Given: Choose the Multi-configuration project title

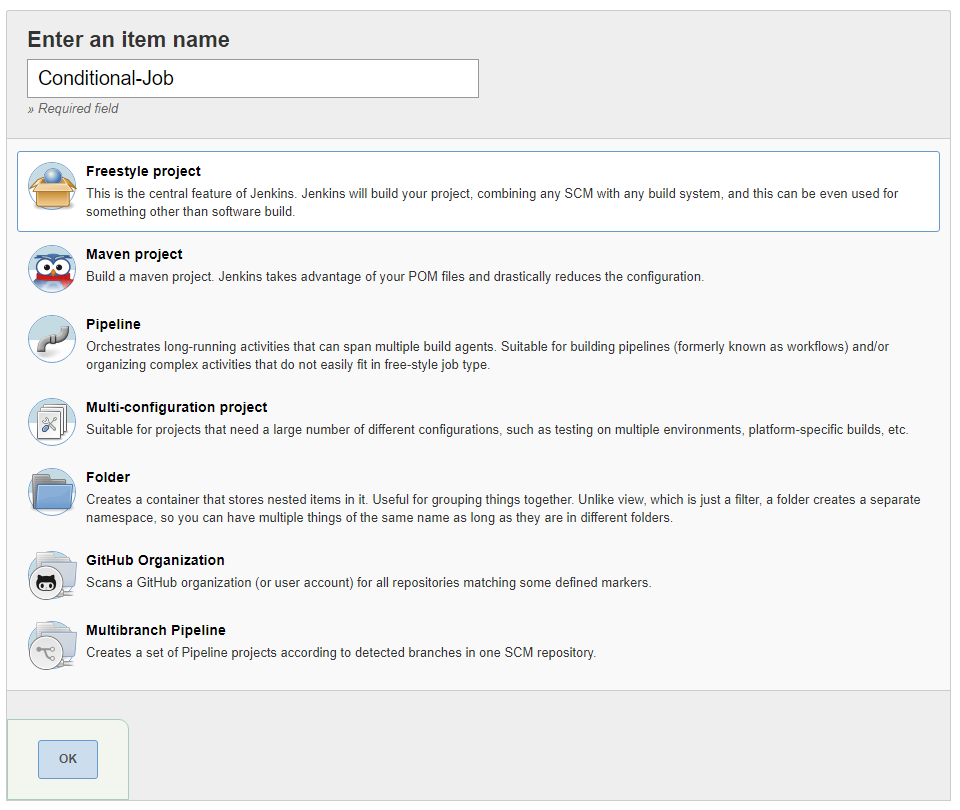Looking at the screenshot, I should click(x=176, y=408).
